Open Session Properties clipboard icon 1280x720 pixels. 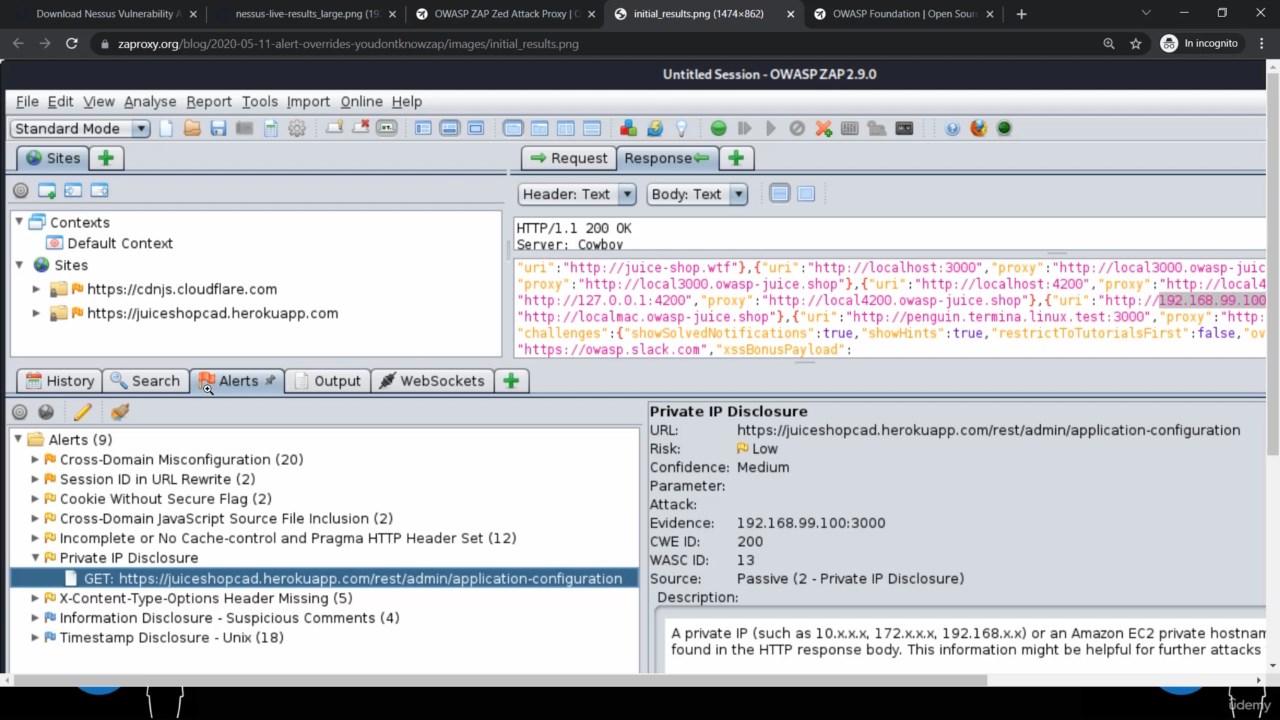270,128
